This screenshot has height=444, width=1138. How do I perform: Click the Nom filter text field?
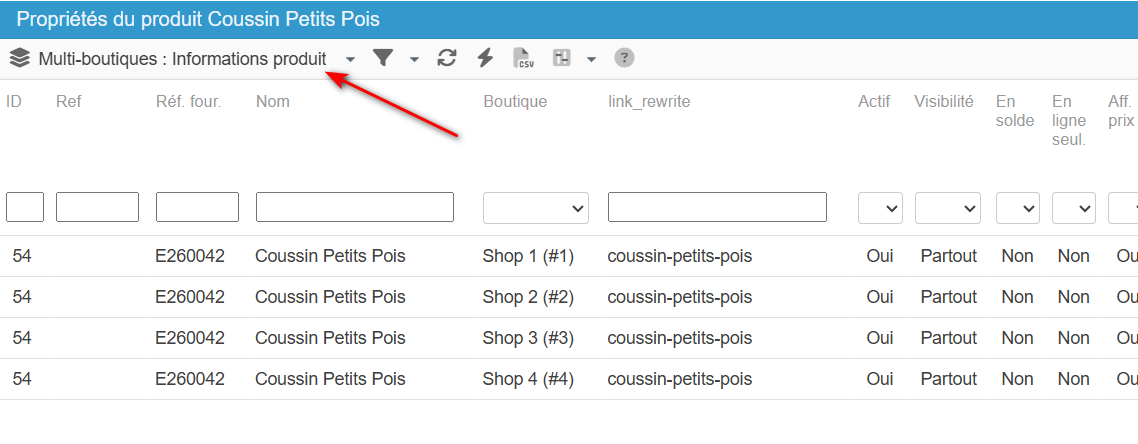(355, 207)
